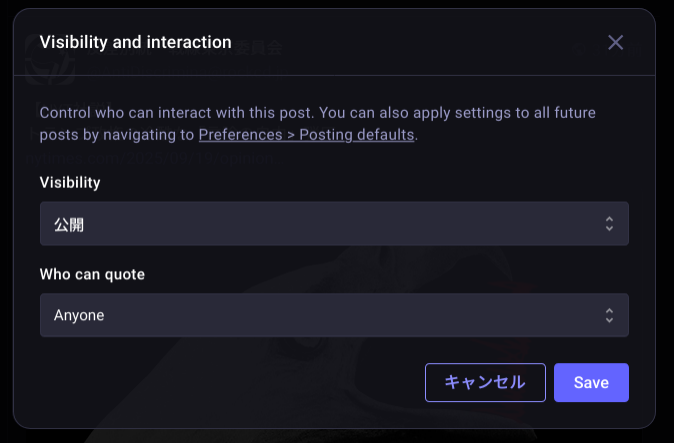
Task: Save the visibility settings
Action: [591, 382]
